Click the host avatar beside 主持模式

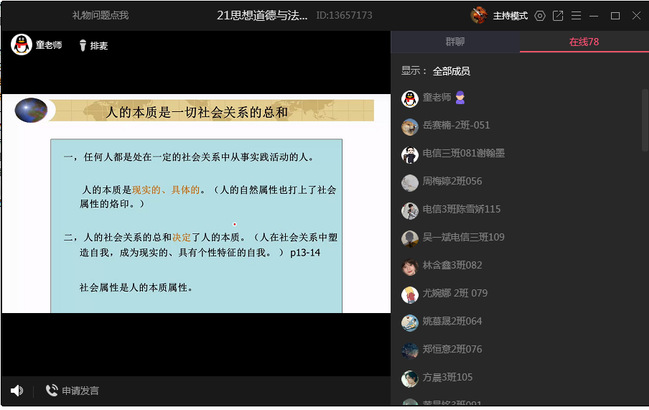pyautogui.click(x=481, y=15)
